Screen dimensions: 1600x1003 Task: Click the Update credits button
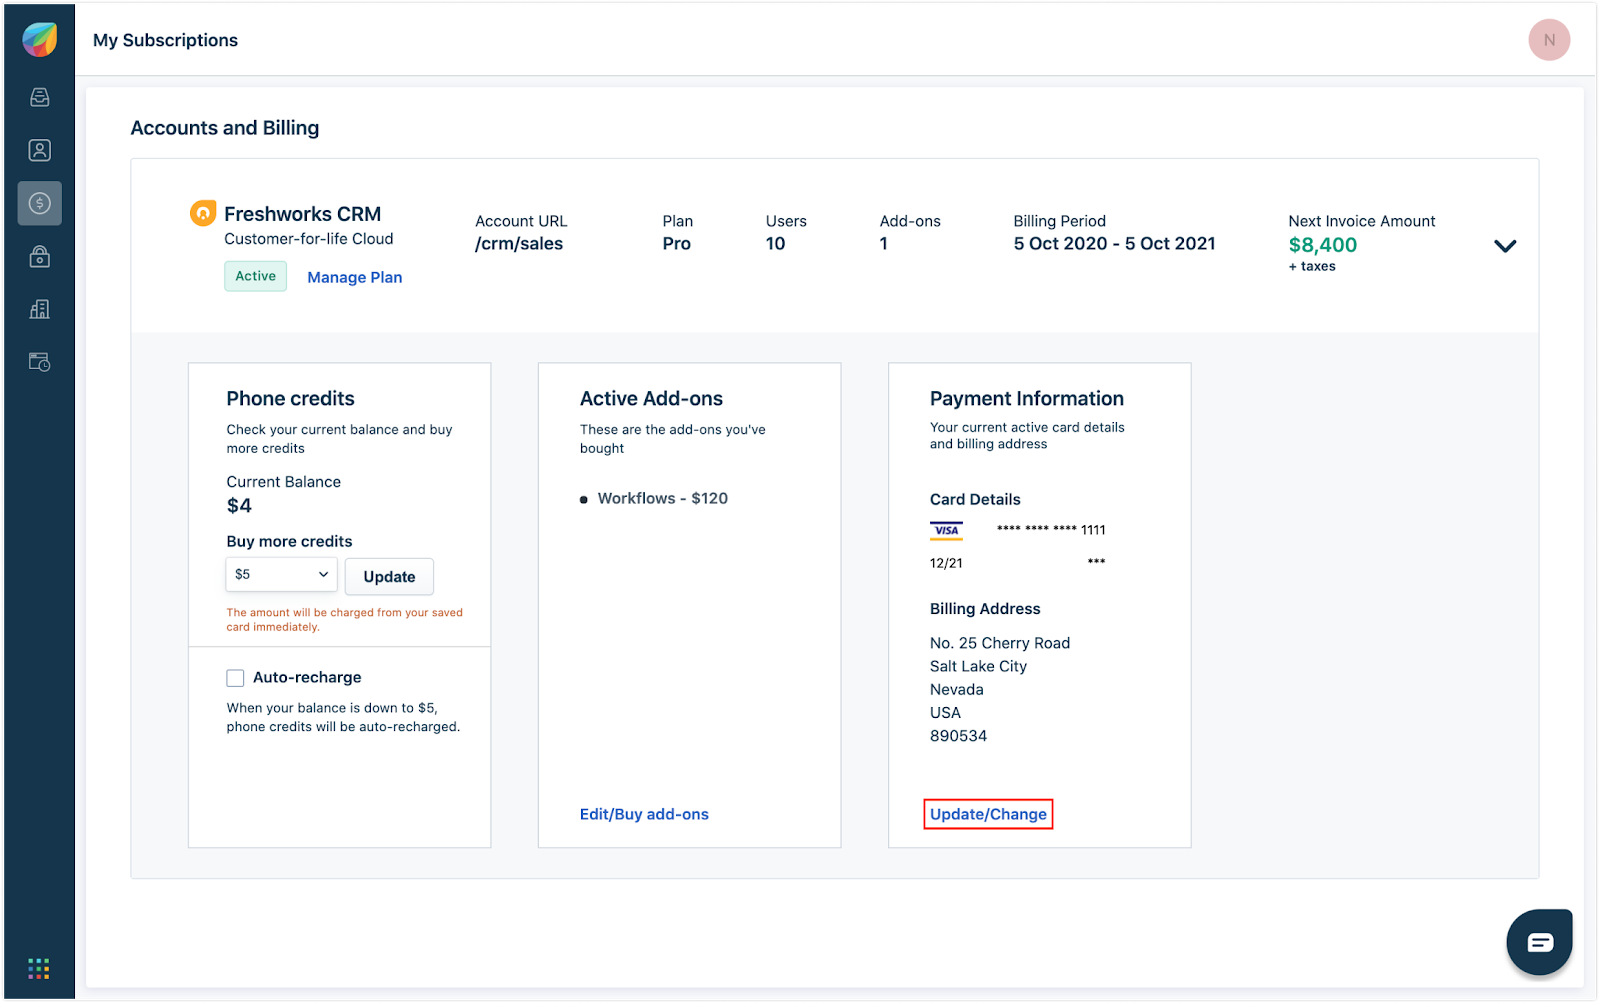pyautogui.click(x=389, y=577)
